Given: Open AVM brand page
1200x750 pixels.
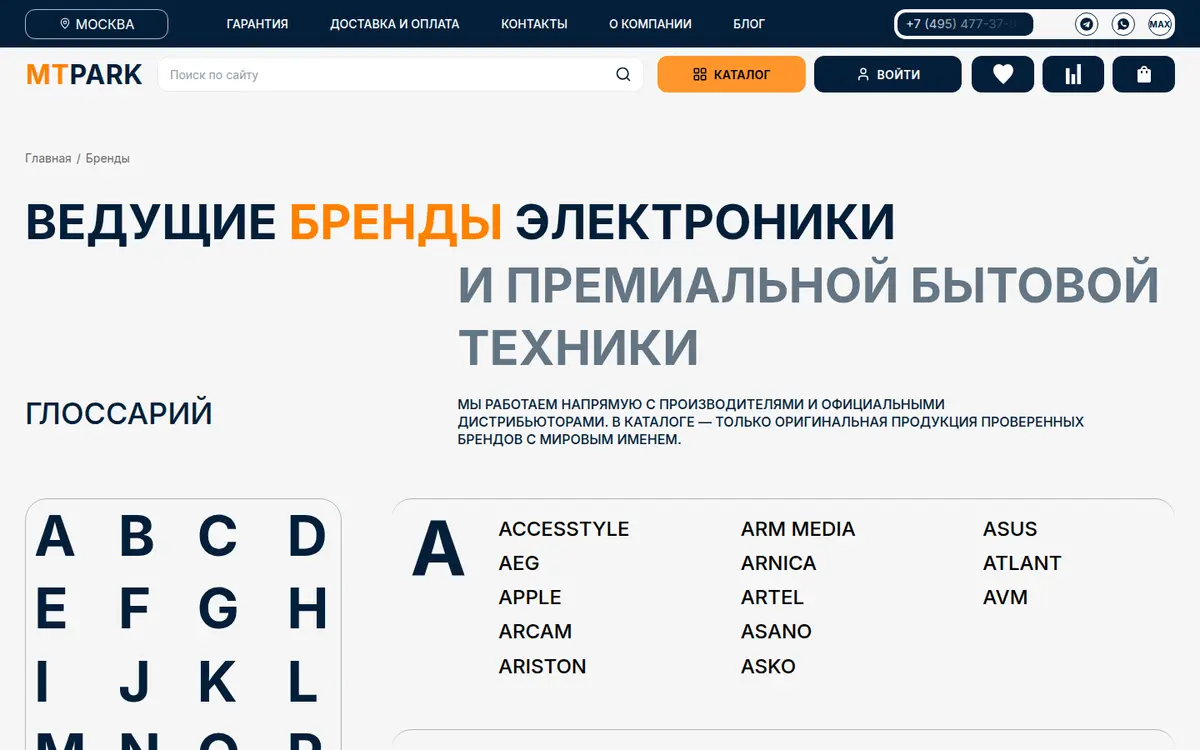Looking at the screenshot, I should click(x=1005, y=597).
